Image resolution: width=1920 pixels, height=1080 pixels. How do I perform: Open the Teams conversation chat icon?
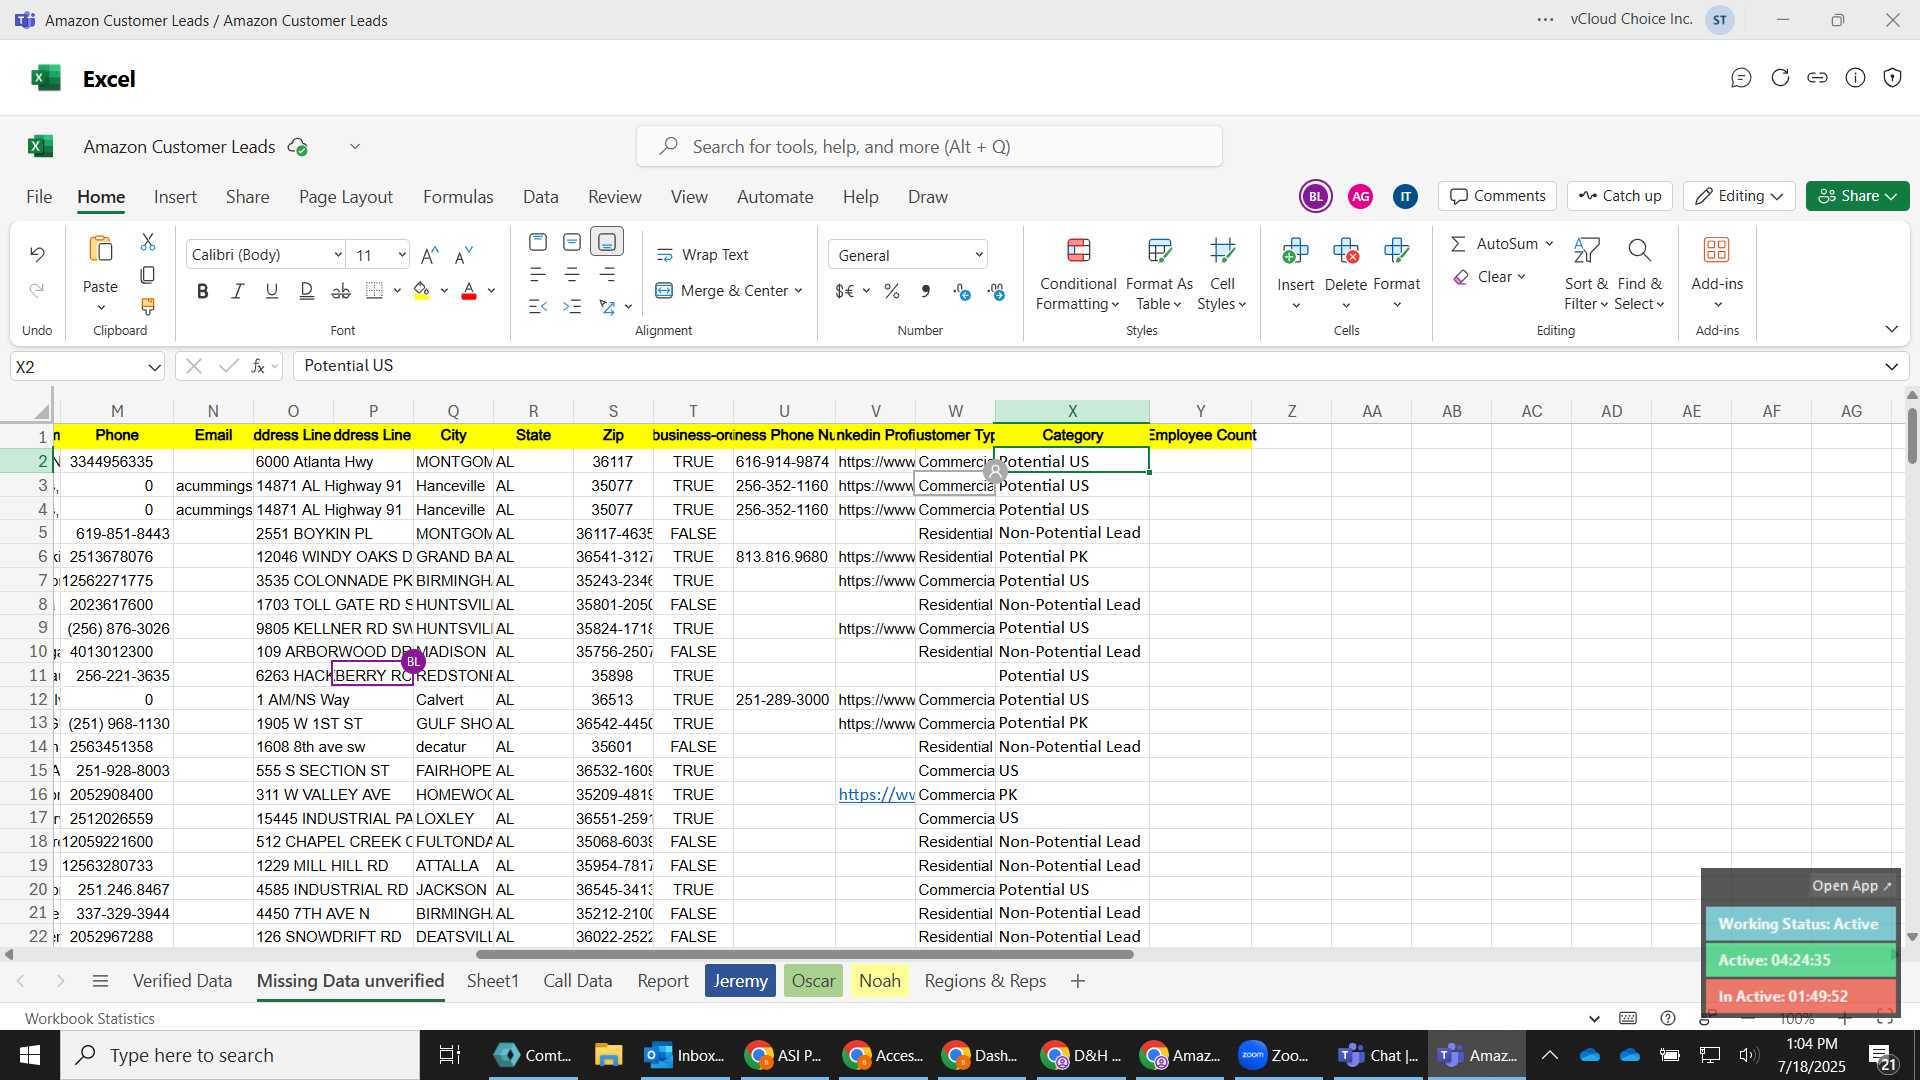click(1741, 78)
